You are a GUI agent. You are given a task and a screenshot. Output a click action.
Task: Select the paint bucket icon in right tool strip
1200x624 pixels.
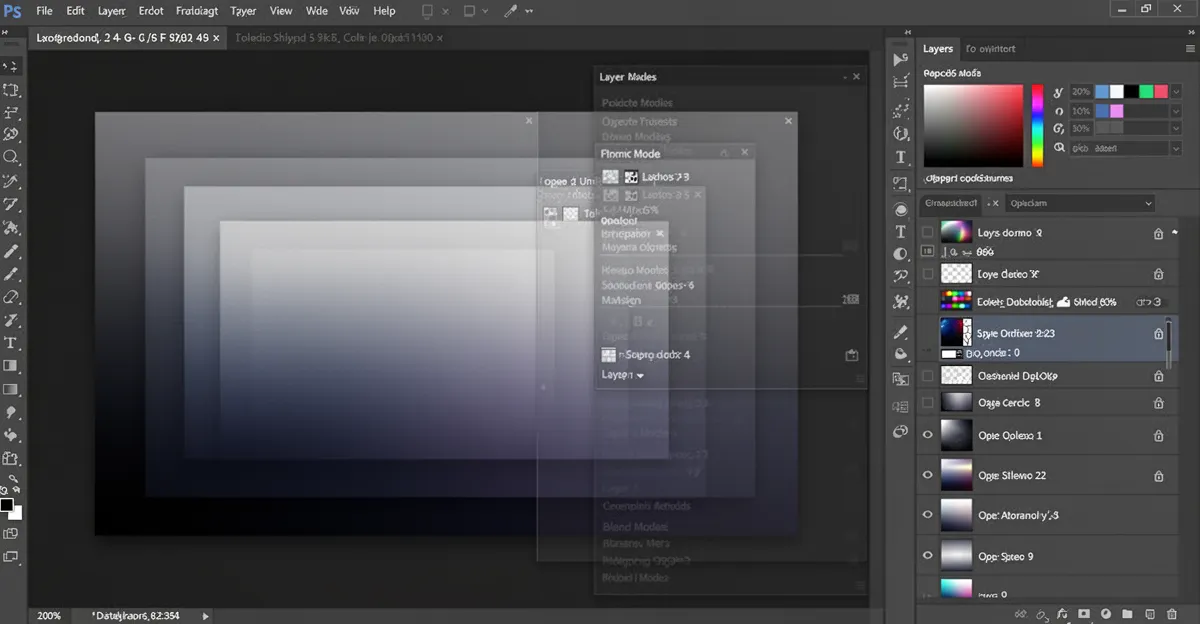point(901,354)
